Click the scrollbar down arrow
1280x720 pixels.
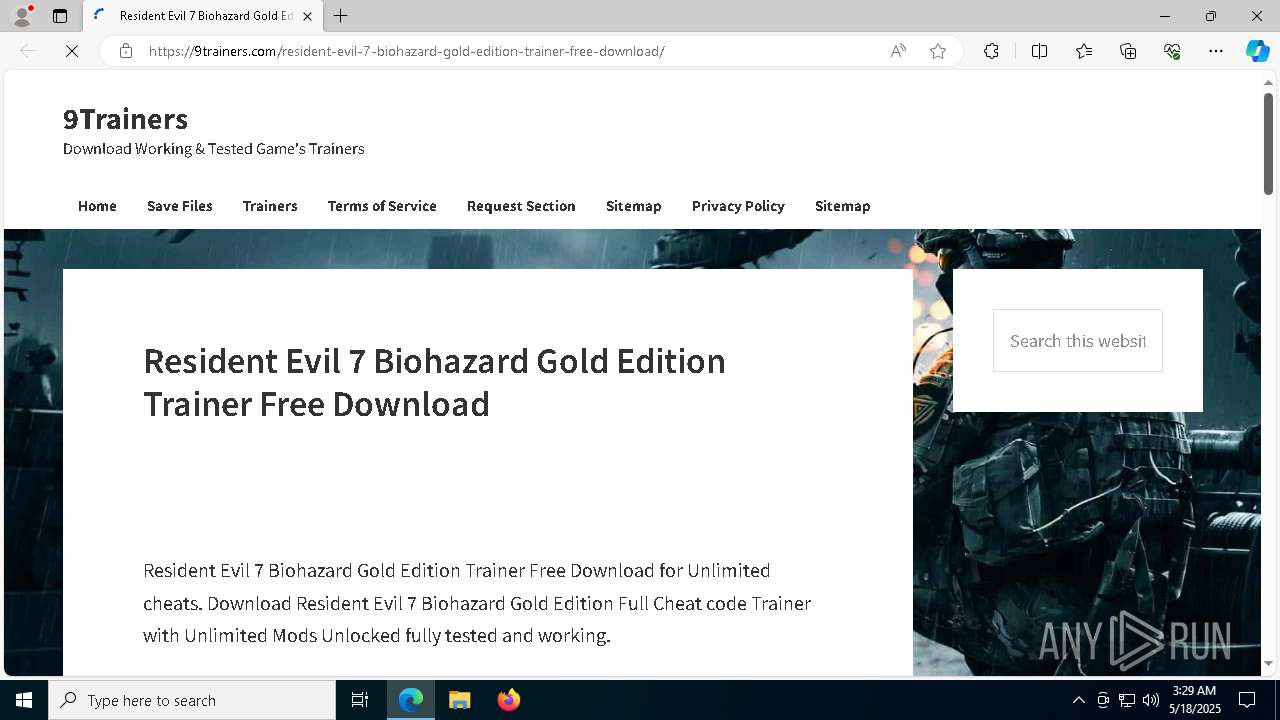click(x=1268, y=663)
